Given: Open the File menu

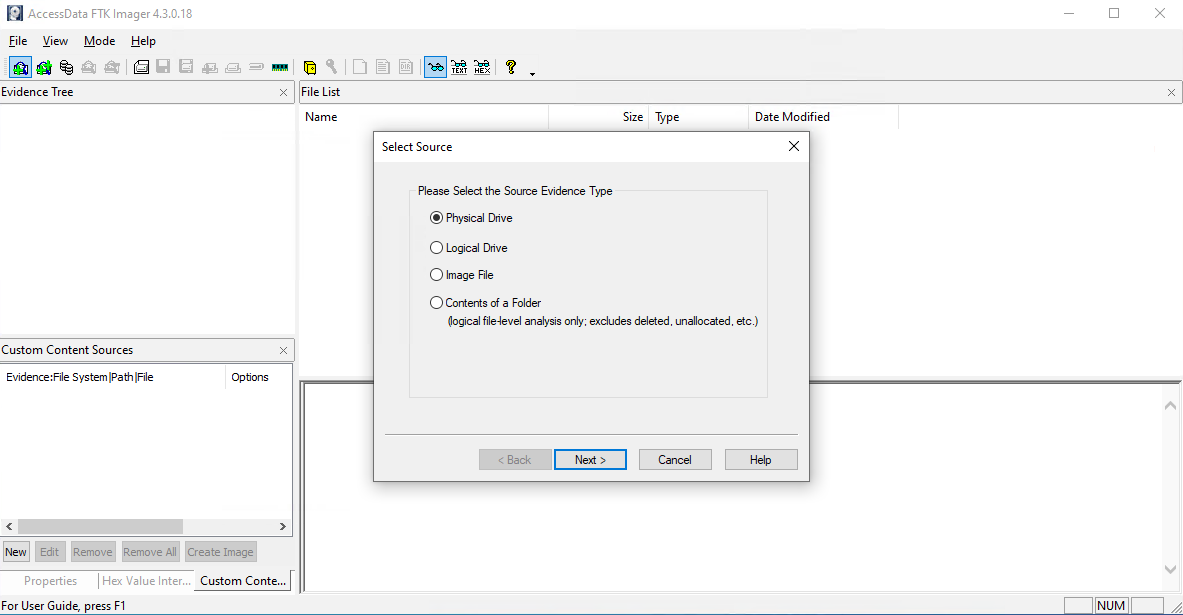Looking at the screenshot, I should [18, 41].
